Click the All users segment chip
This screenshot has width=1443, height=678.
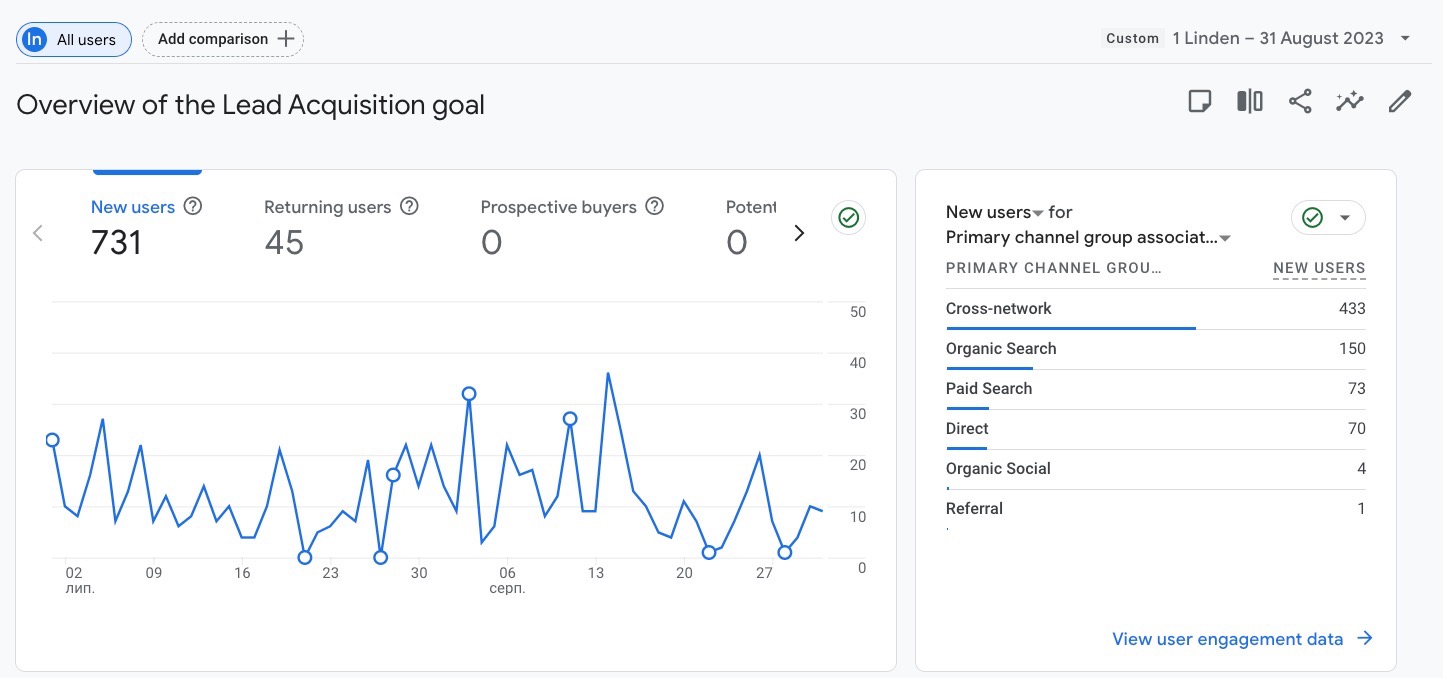pos(74,39)
